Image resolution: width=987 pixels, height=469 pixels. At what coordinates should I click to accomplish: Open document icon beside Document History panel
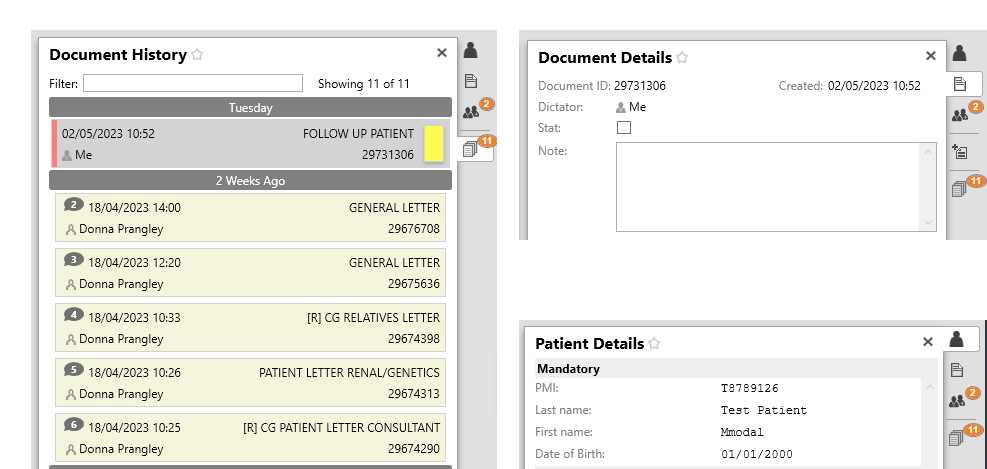[470, 81]
